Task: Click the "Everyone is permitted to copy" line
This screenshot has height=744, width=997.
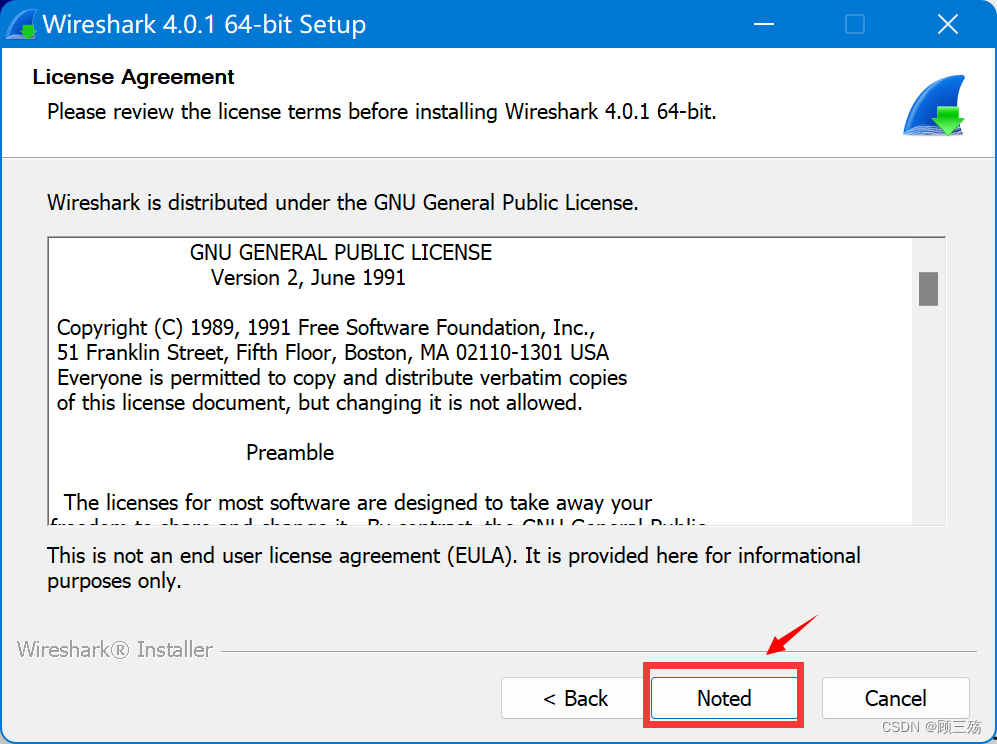Action: tap(342, 378)
